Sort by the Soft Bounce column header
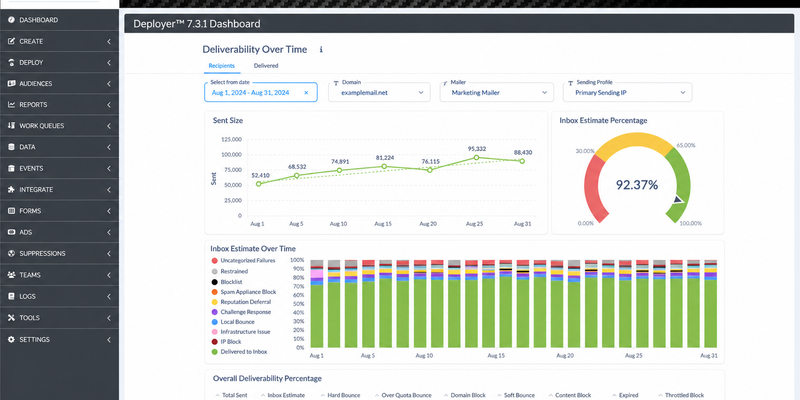Viewport: 800px width, 400px height. 515,395
